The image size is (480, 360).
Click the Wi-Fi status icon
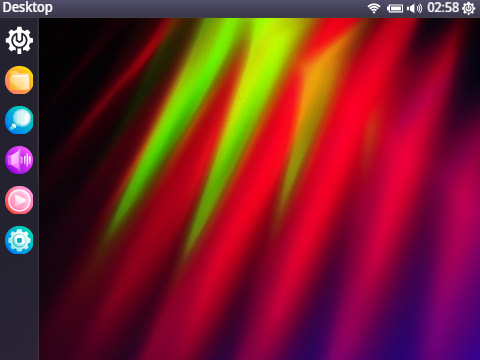(374, 8)
